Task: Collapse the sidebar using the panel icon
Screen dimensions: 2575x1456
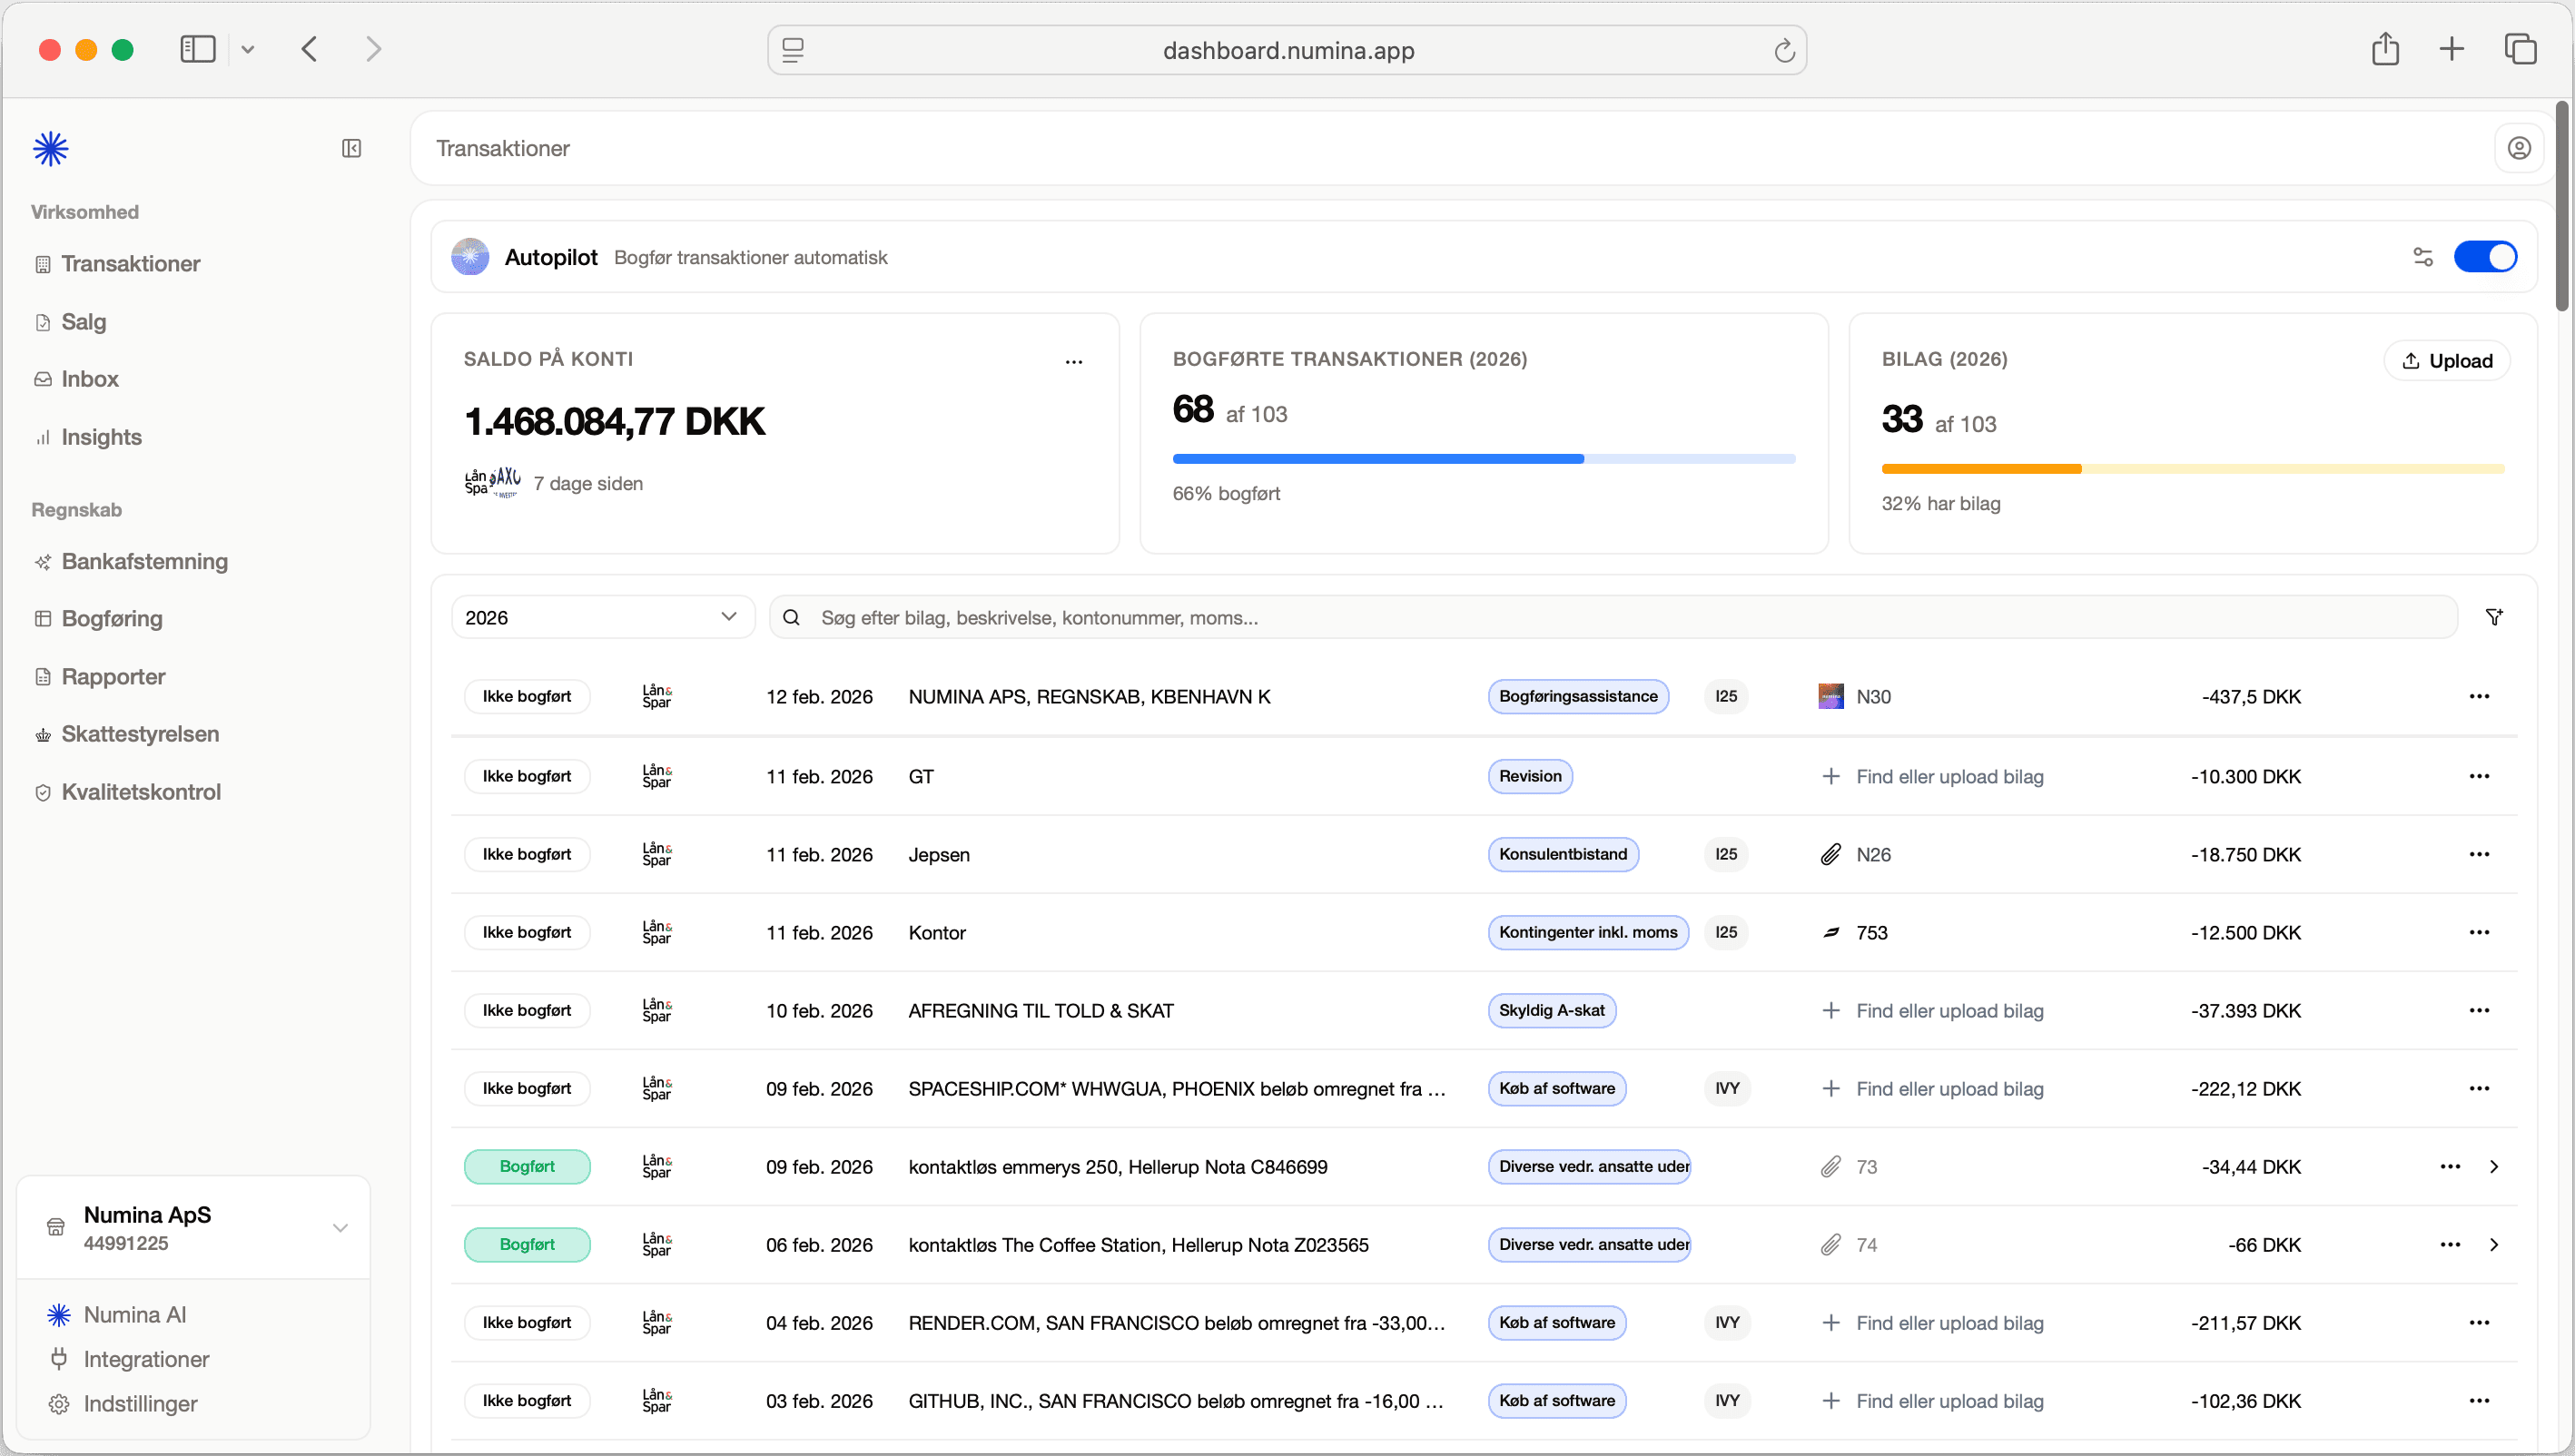Action: pyautogui.click(x=351, y=148)
